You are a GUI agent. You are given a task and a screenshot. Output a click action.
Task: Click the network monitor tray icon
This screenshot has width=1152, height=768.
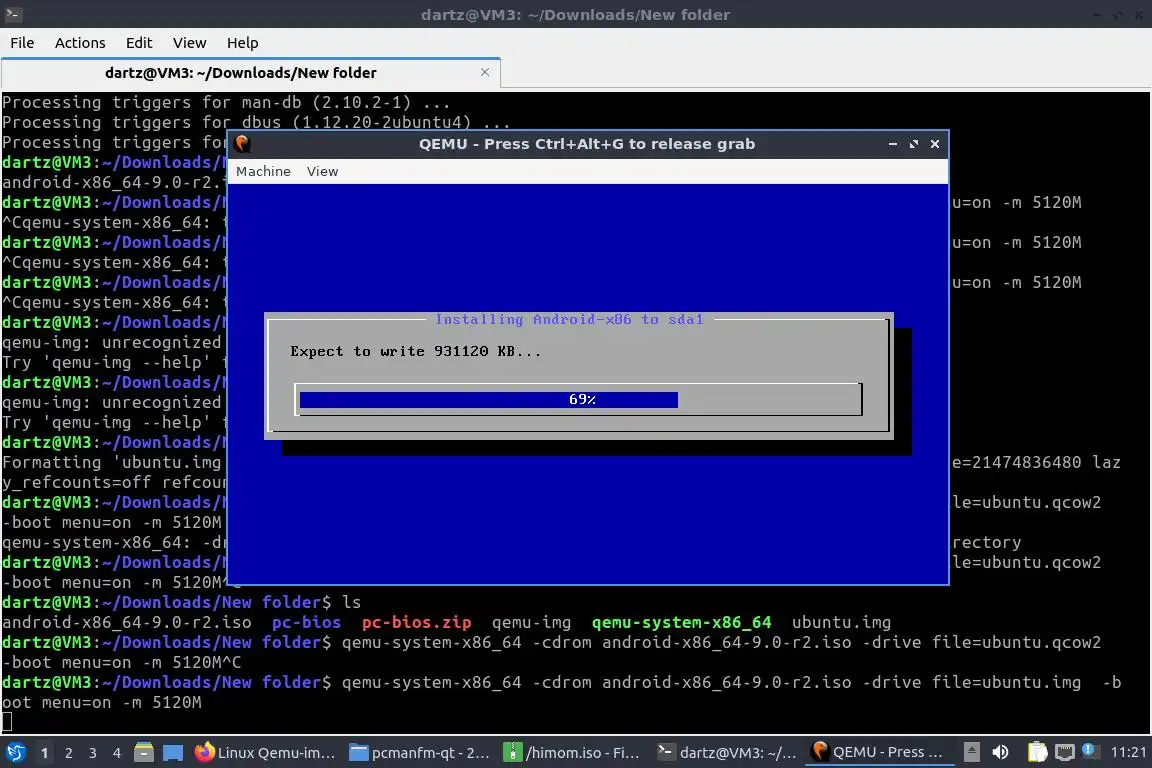pyautogui.click(x=1065, y=752)
